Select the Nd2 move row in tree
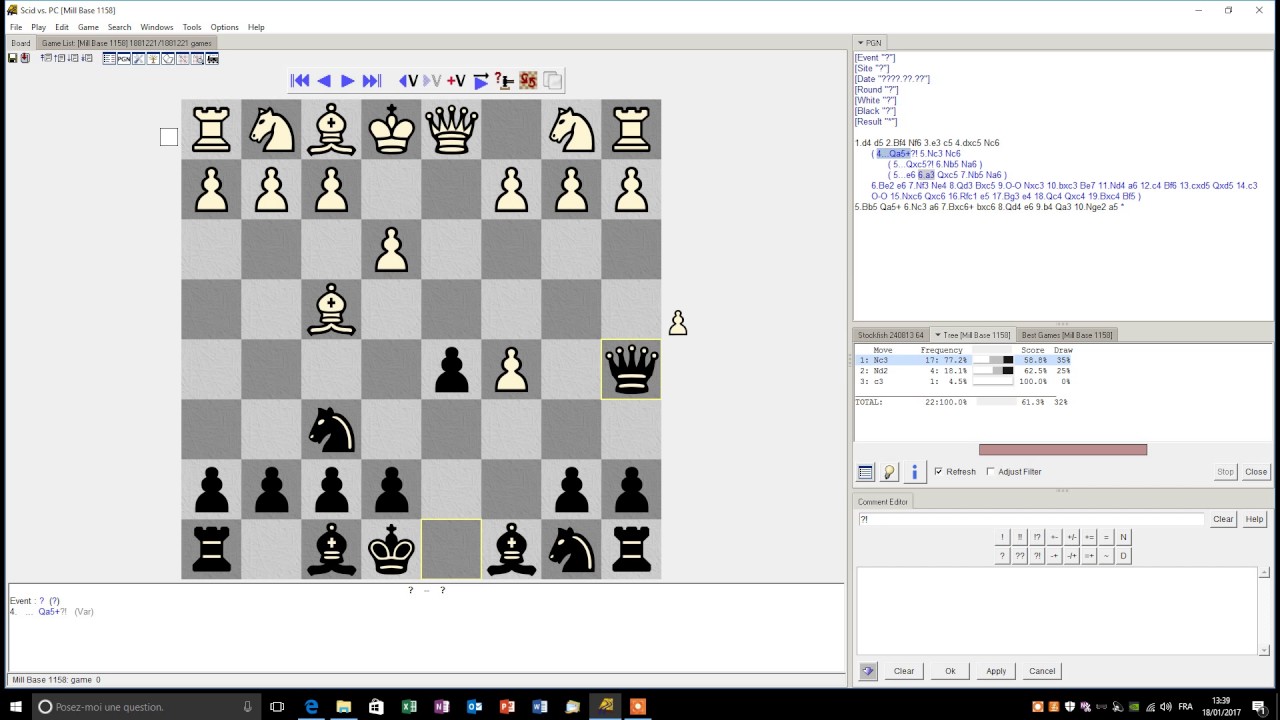The width and height of the screenshot is (1280, 720). pyautogui.click(x=965, y=371)
